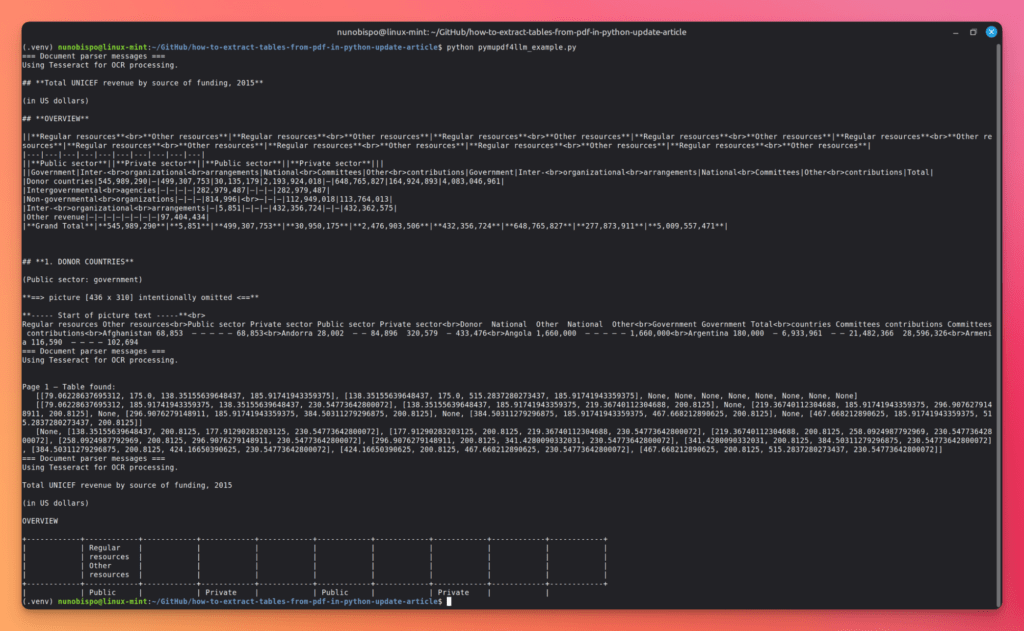Click 'picture [436 x 310] intentionally omitted' line
Image resolution: width=1024 pixels, height=631 pixels.
[x=140, y=297]
